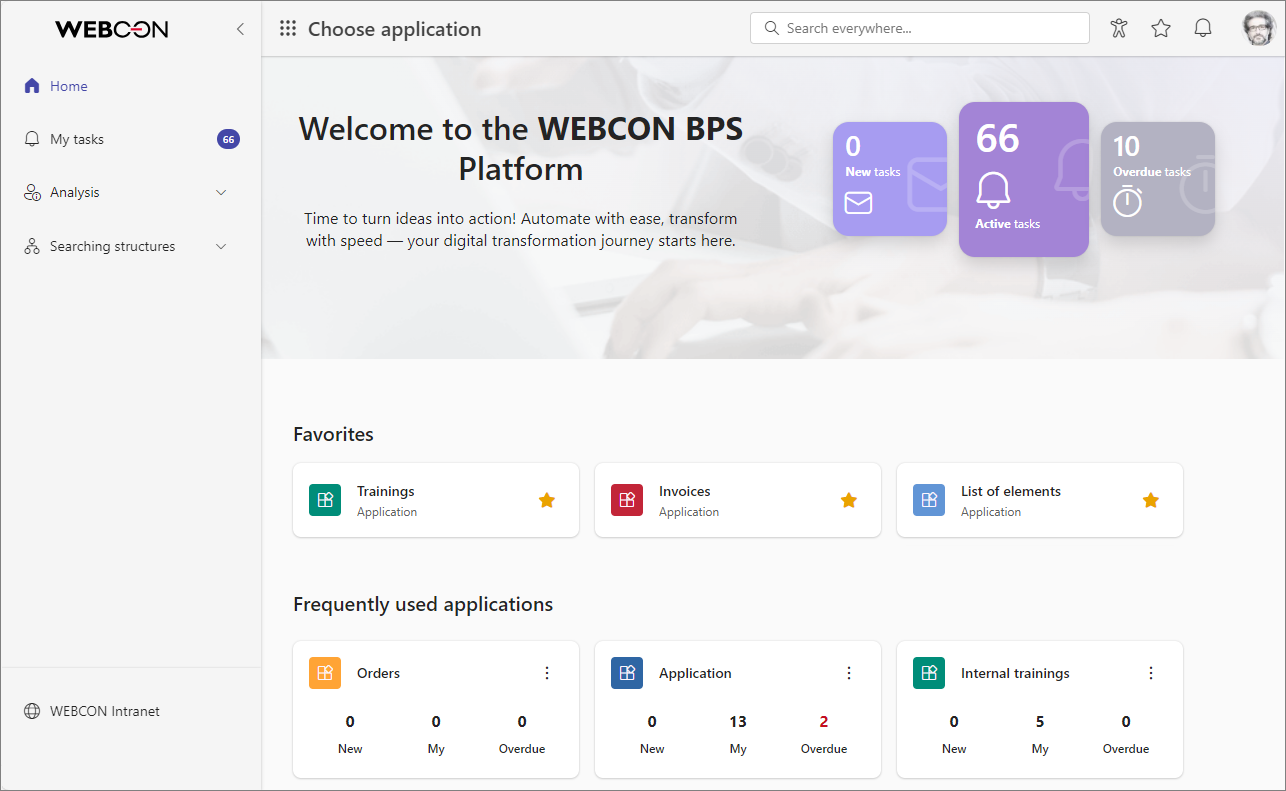Click the red Invoices application icon
This screenshot has width=1286, height=791.
tap(627, 500)
